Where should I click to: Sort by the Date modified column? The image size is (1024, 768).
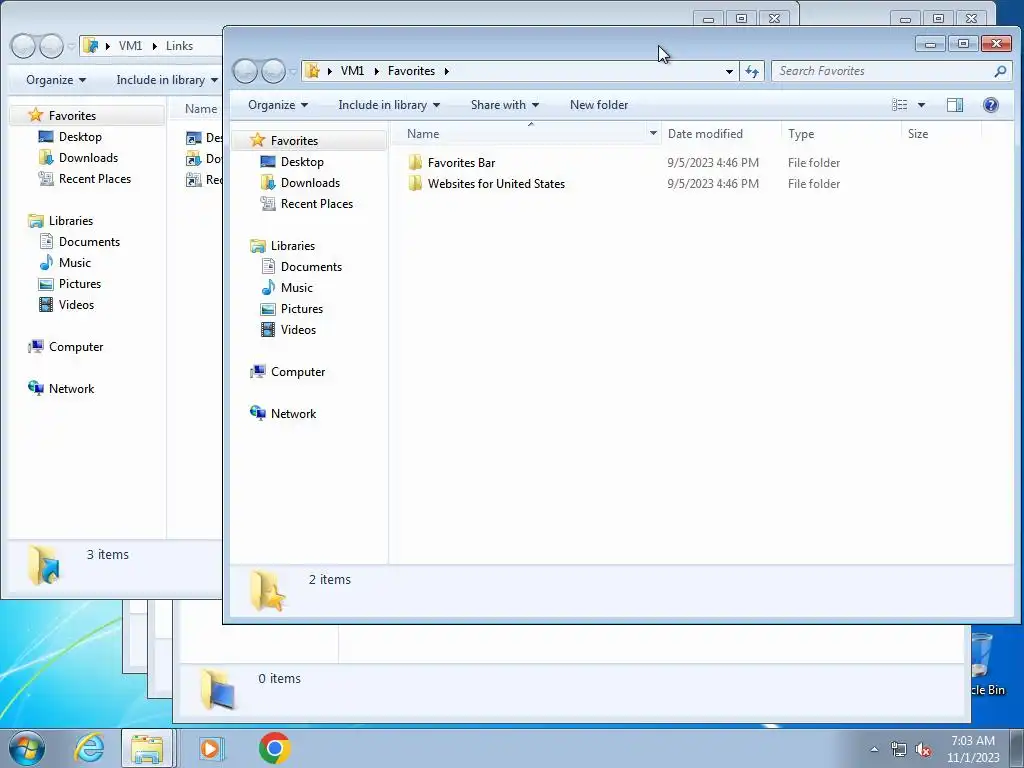click(x=705, y=134)
